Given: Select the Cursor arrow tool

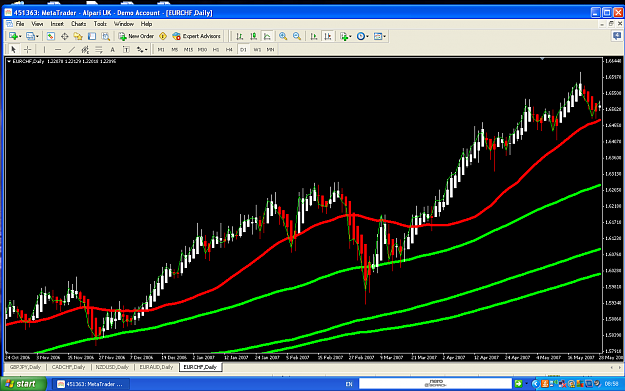Looking at the screenshot, I should pos(13,49).
